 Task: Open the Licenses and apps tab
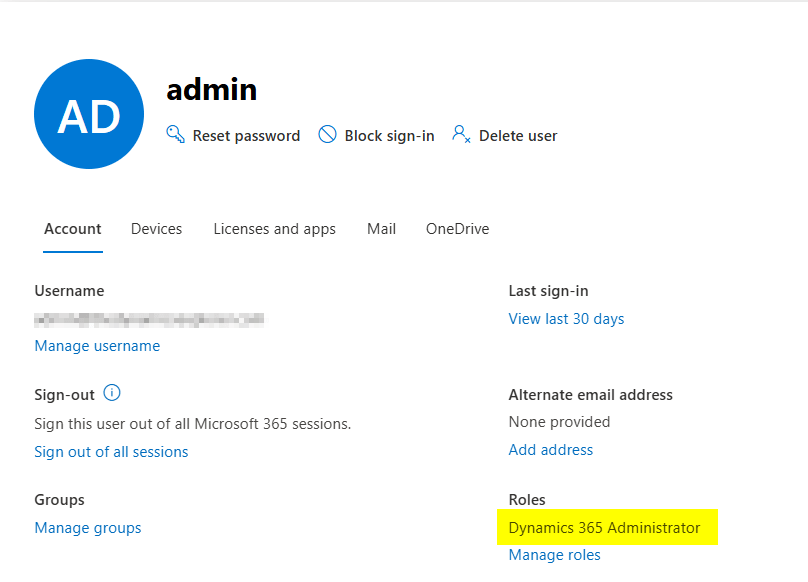274,229
